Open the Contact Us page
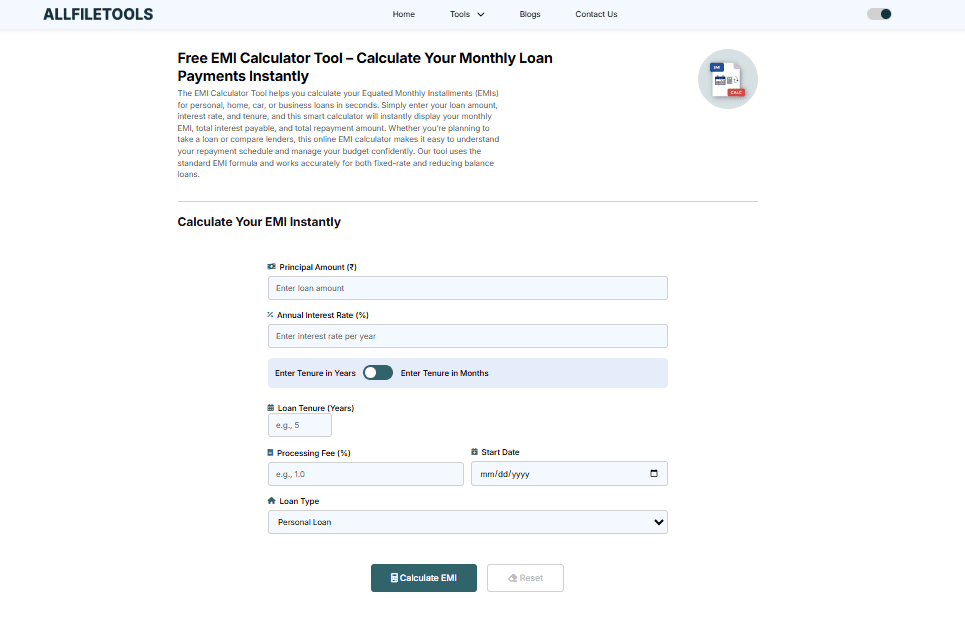The height and width of the screenshot is (618, 965). pyautogui.click(x=596, y=14)
